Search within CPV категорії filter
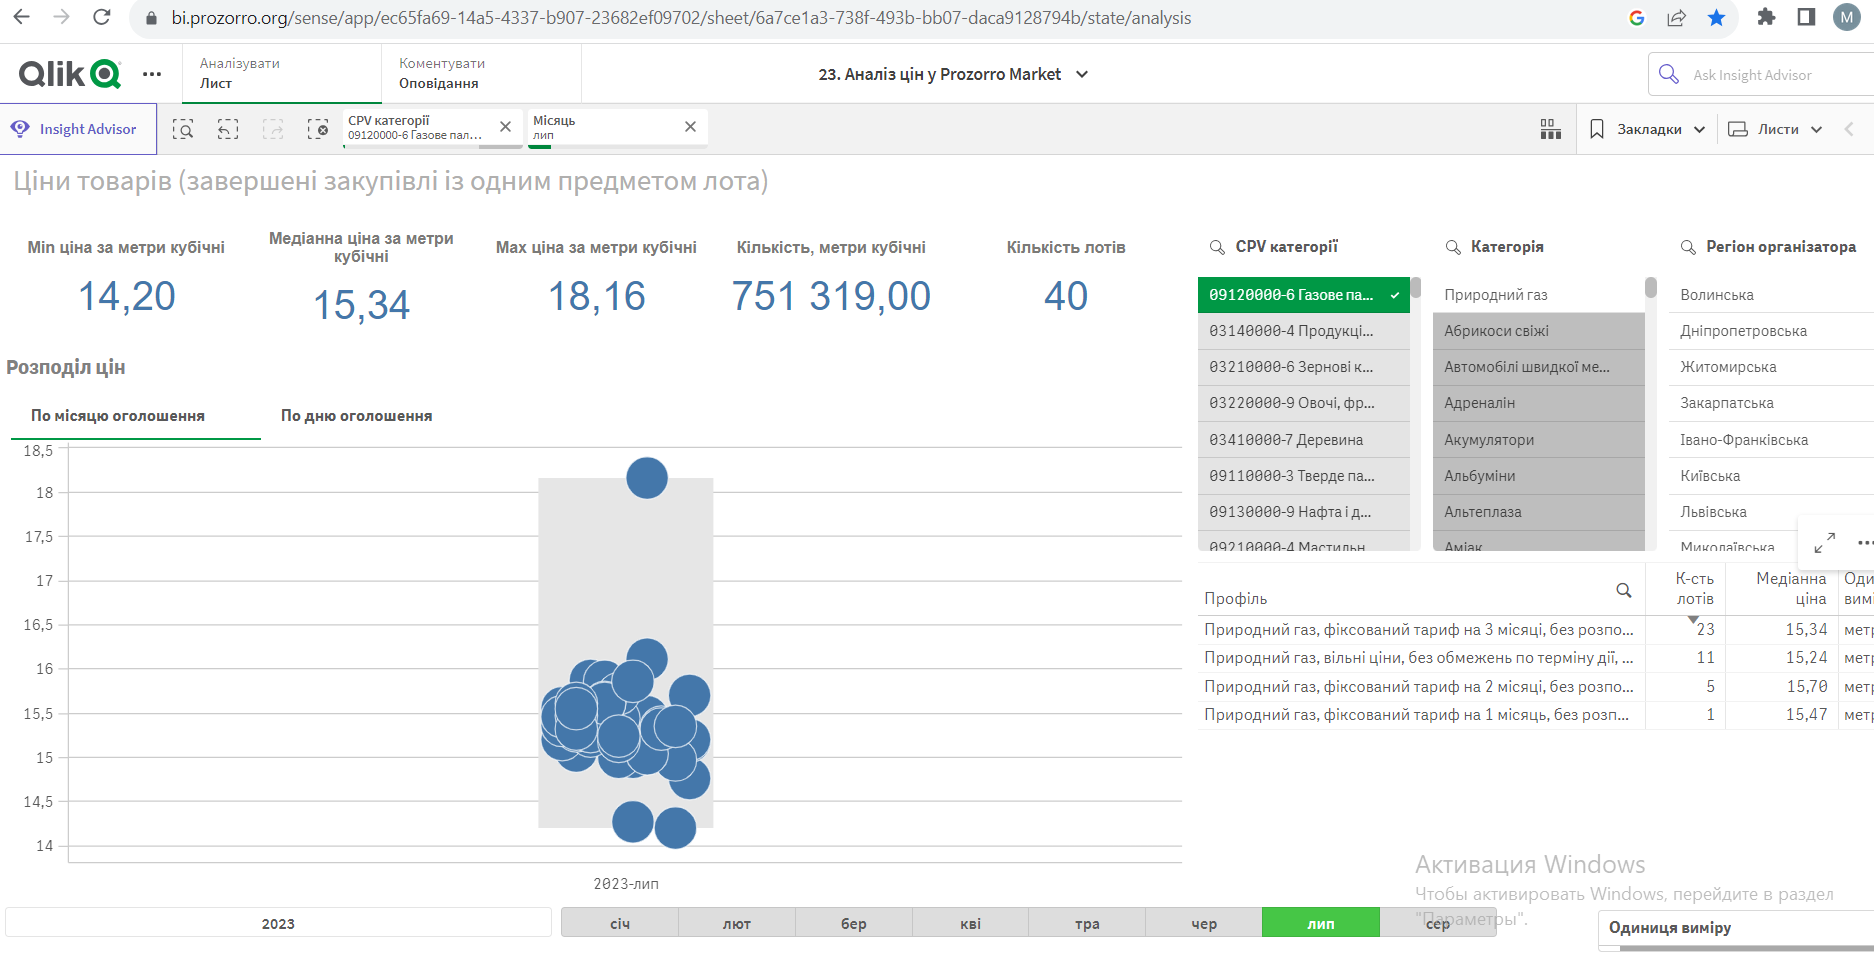Viewport: 1874px width, 964px height. pyautogui.click(x=1217, y=247)
